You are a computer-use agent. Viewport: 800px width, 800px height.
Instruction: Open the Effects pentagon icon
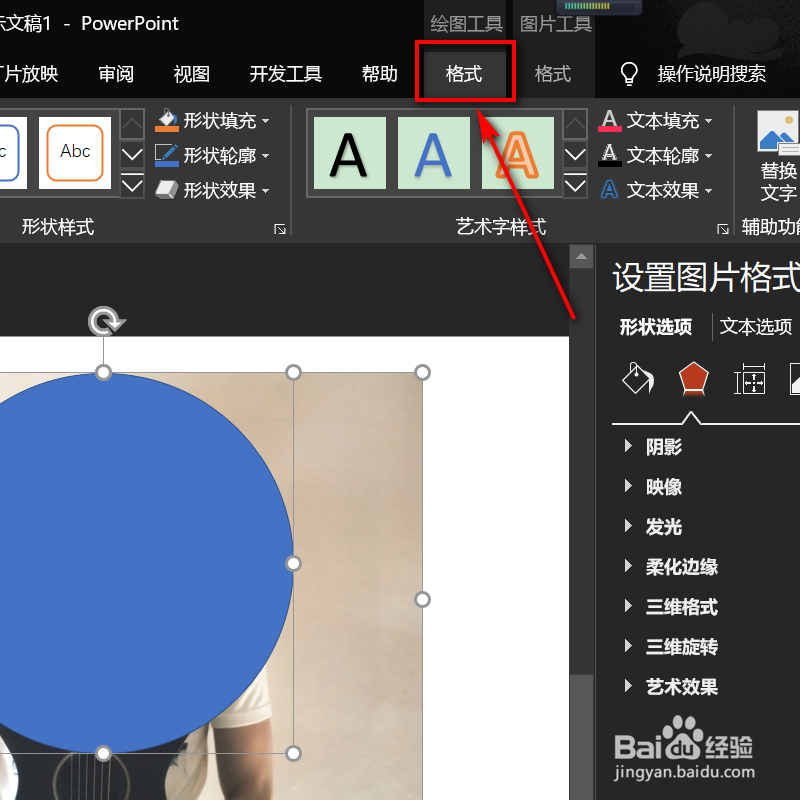point(693,379)
